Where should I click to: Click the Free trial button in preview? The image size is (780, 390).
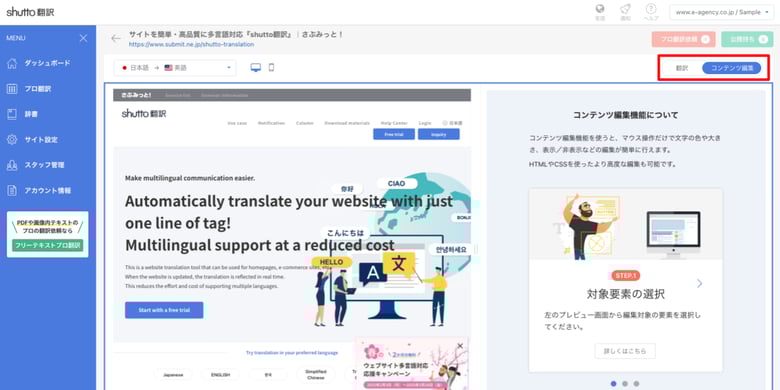coord(394,134)
